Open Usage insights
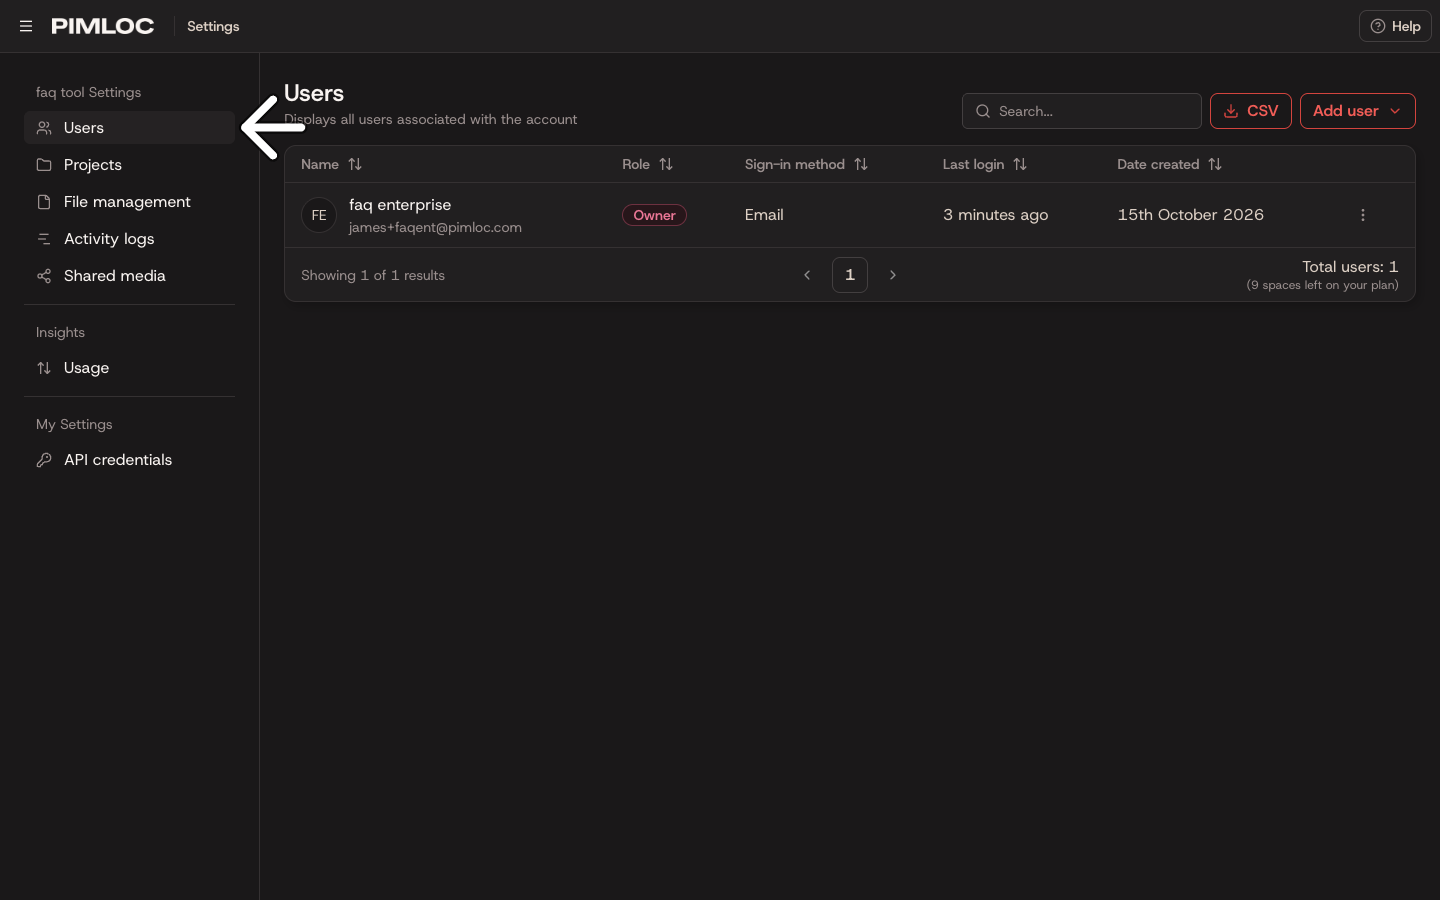 (x=130, y=368)
